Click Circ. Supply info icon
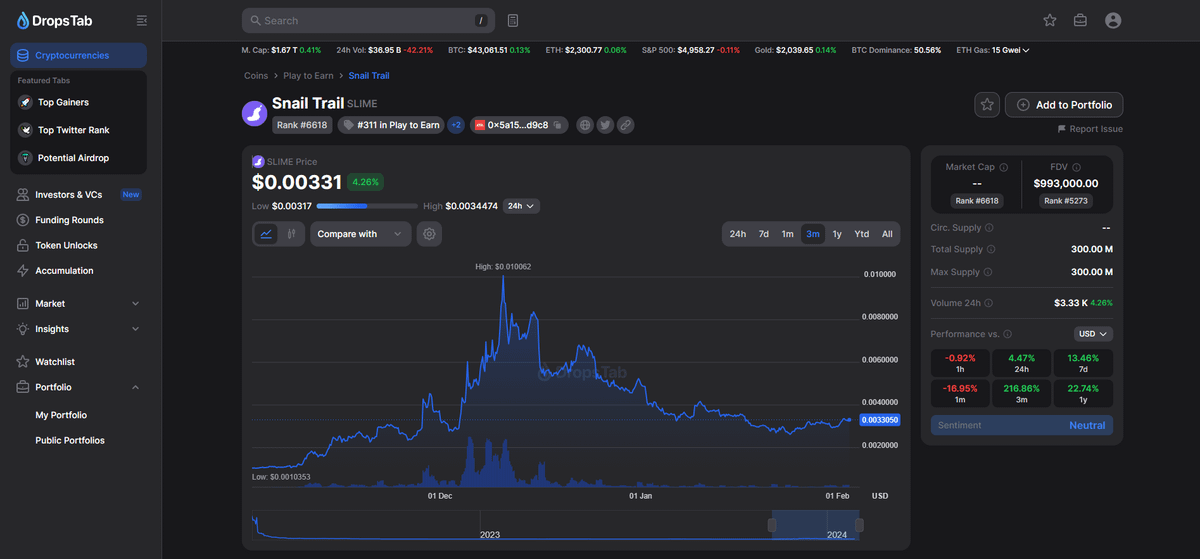 pyautogui.click(x=991, y=228)
